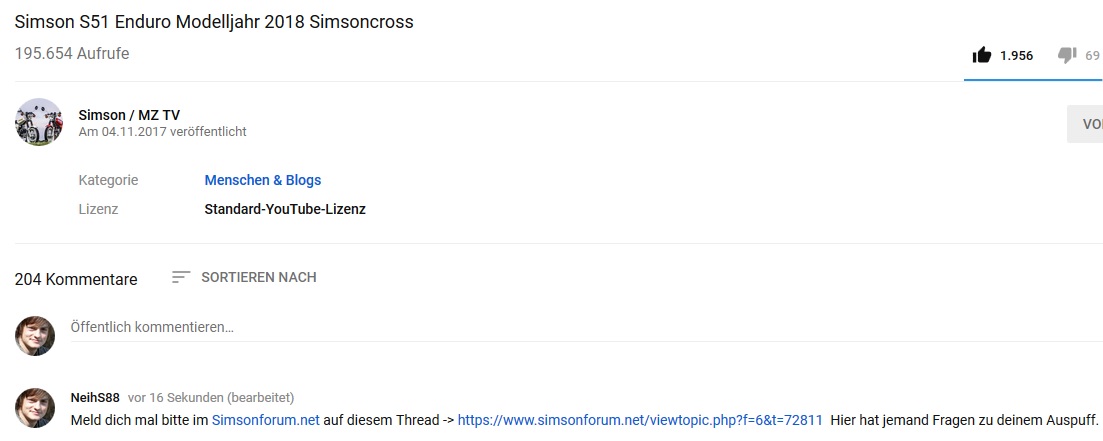Image resolution: width=1103 pixels, height=441 pixels.
Task: Dislike the video with thumbs-down icon
Action: (x=1067, y=55)
